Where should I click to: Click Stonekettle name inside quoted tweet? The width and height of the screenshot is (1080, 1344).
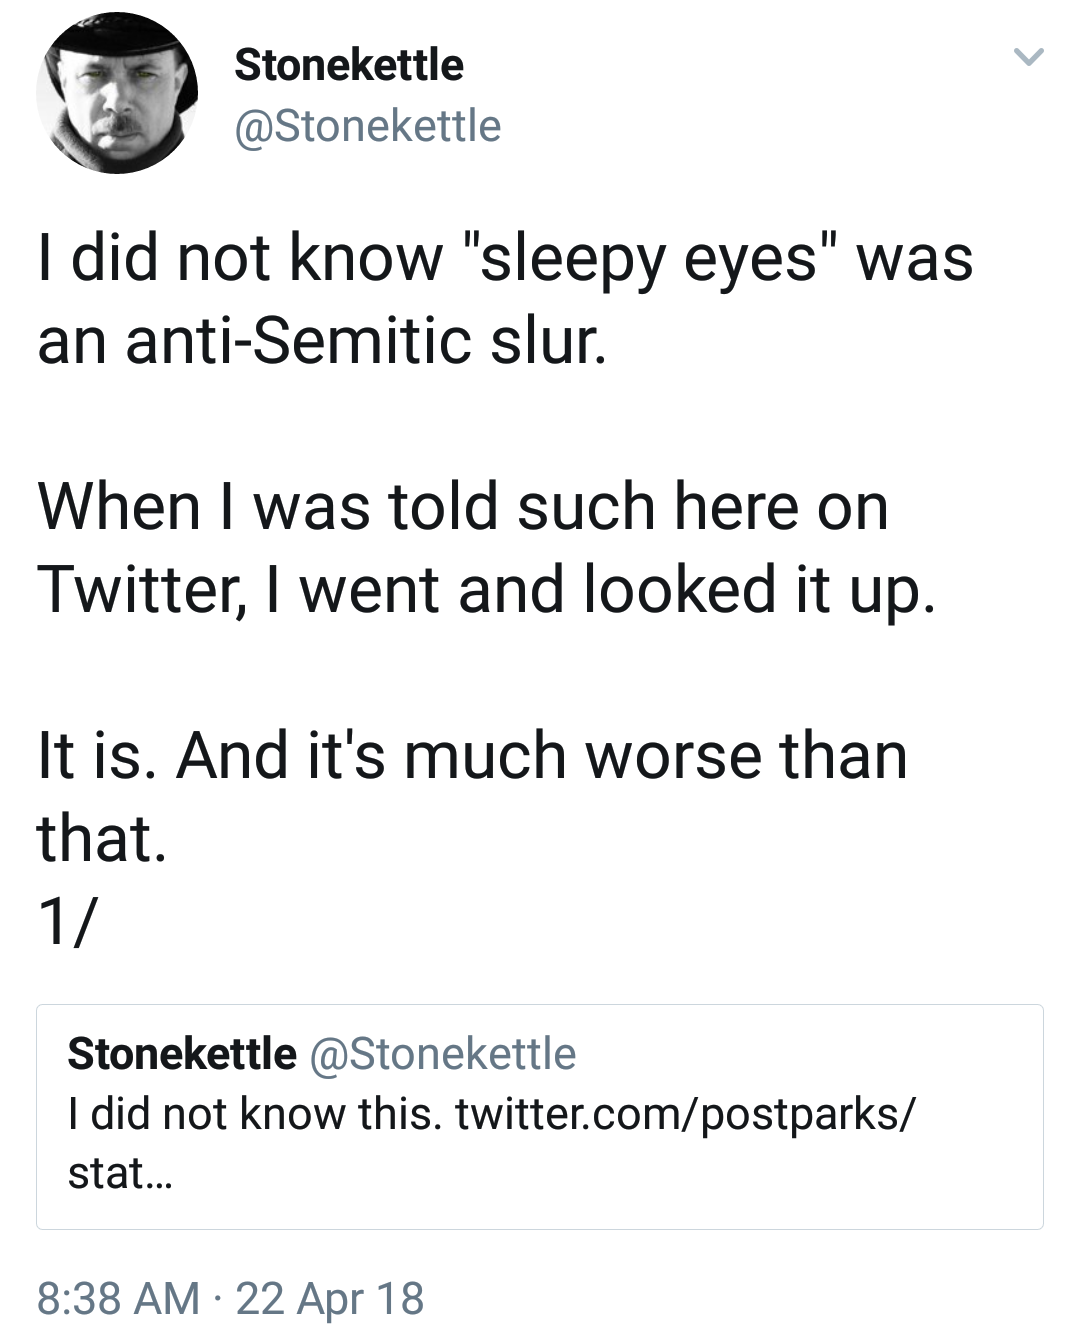181,1054
